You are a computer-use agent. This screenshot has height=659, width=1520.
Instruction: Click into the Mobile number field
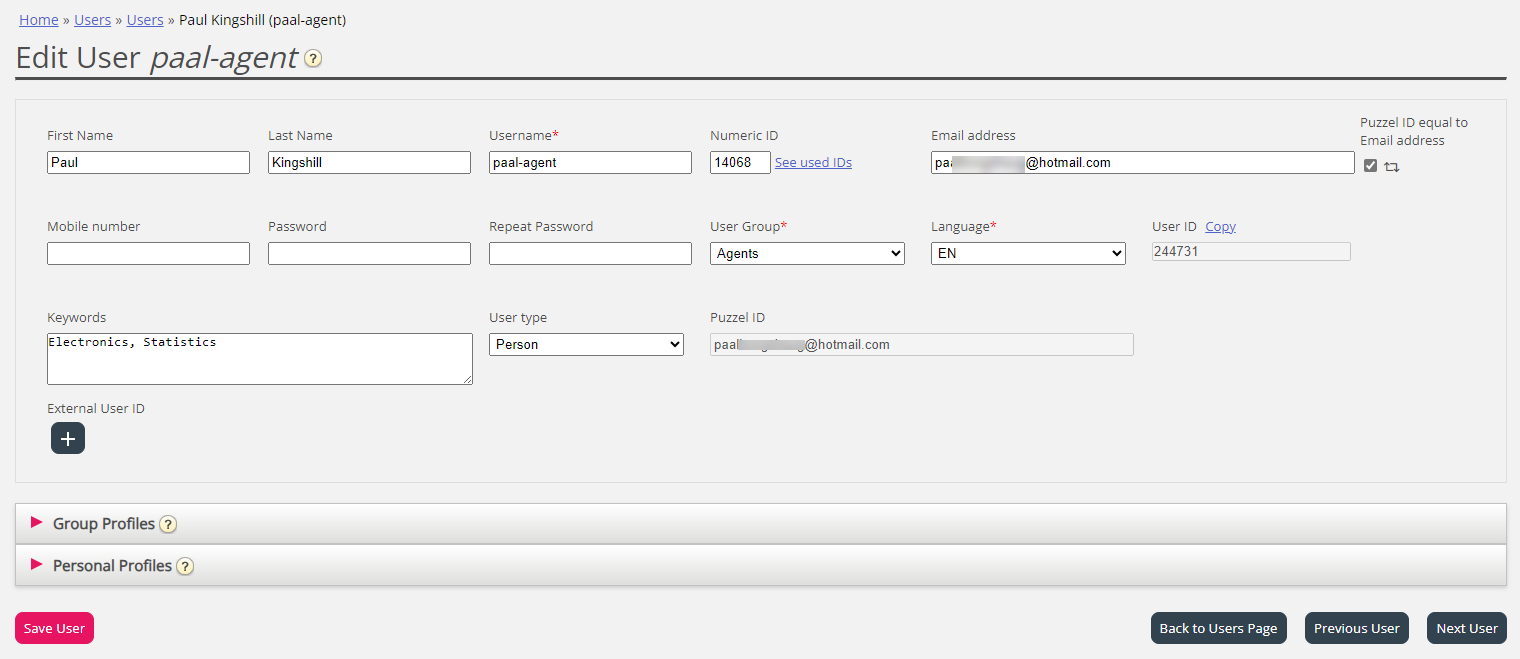click(148, 253)
